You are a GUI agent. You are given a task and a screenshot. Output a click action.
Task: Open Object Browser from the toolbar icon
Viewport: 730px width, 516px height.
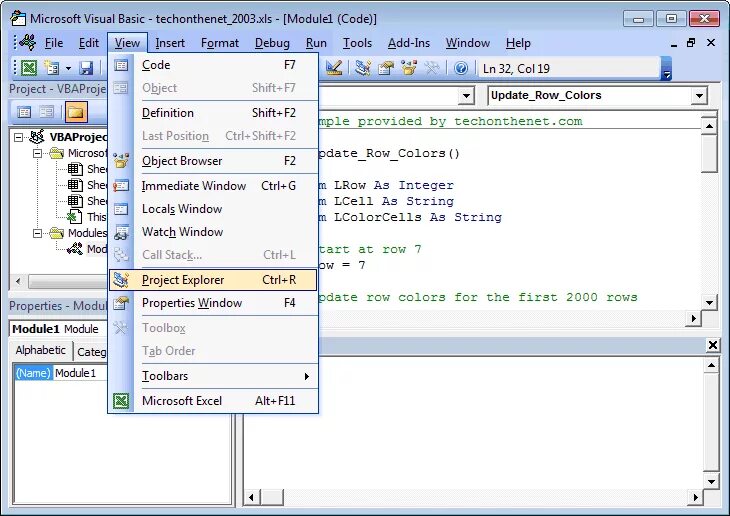coord(409,68)
